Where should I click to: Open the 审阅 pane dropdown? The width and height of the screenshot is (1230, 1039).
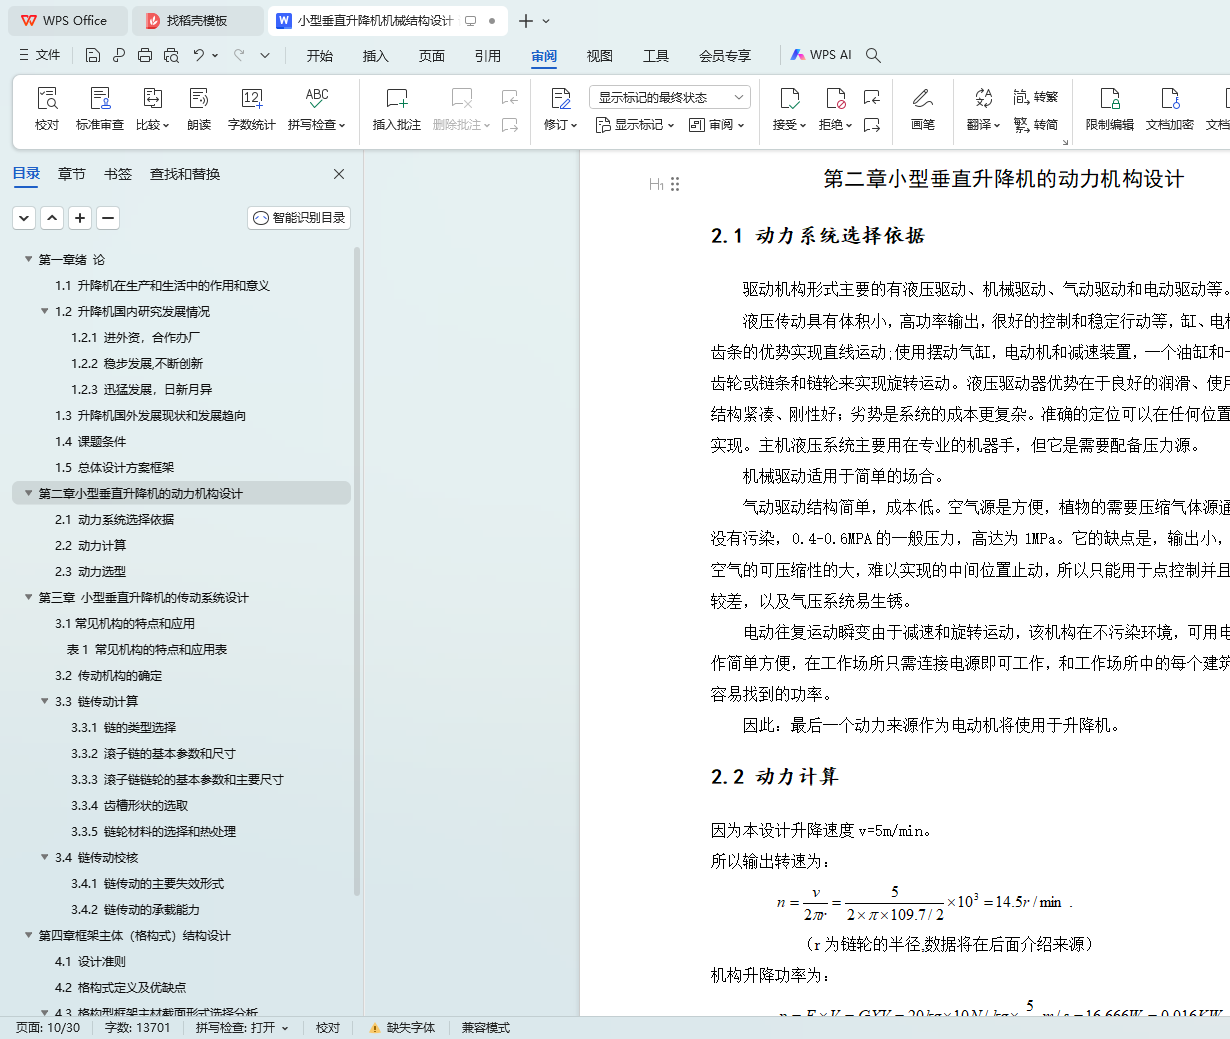point(717,125)
